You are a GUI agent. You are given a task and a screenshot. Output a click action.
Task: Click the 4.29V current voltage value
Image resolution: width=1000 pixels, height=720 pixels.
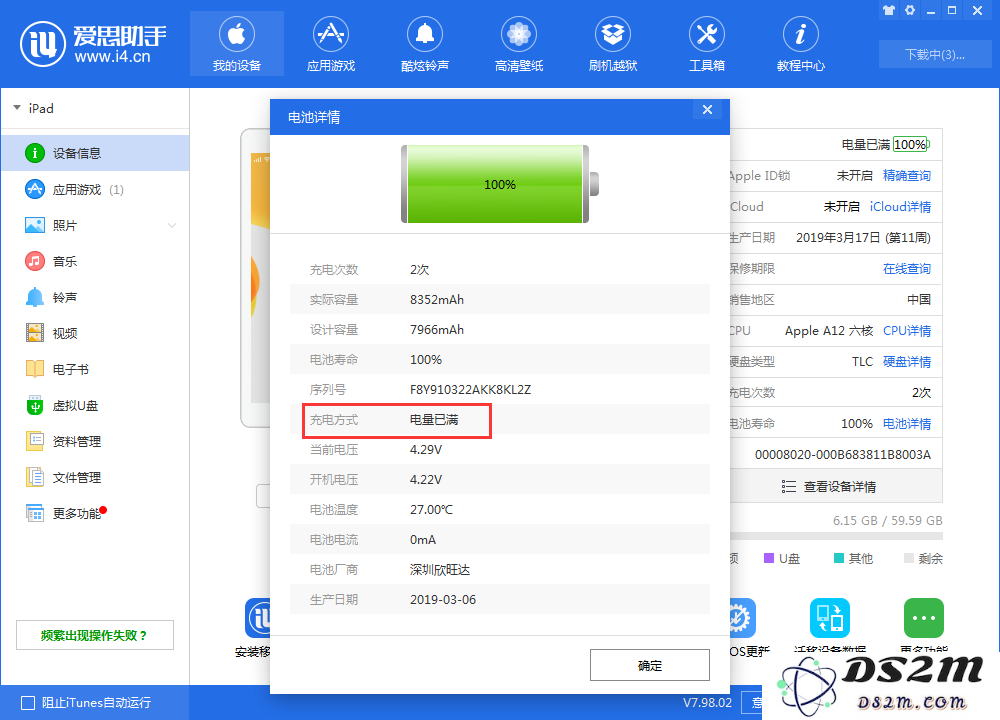tap(426, 450)
